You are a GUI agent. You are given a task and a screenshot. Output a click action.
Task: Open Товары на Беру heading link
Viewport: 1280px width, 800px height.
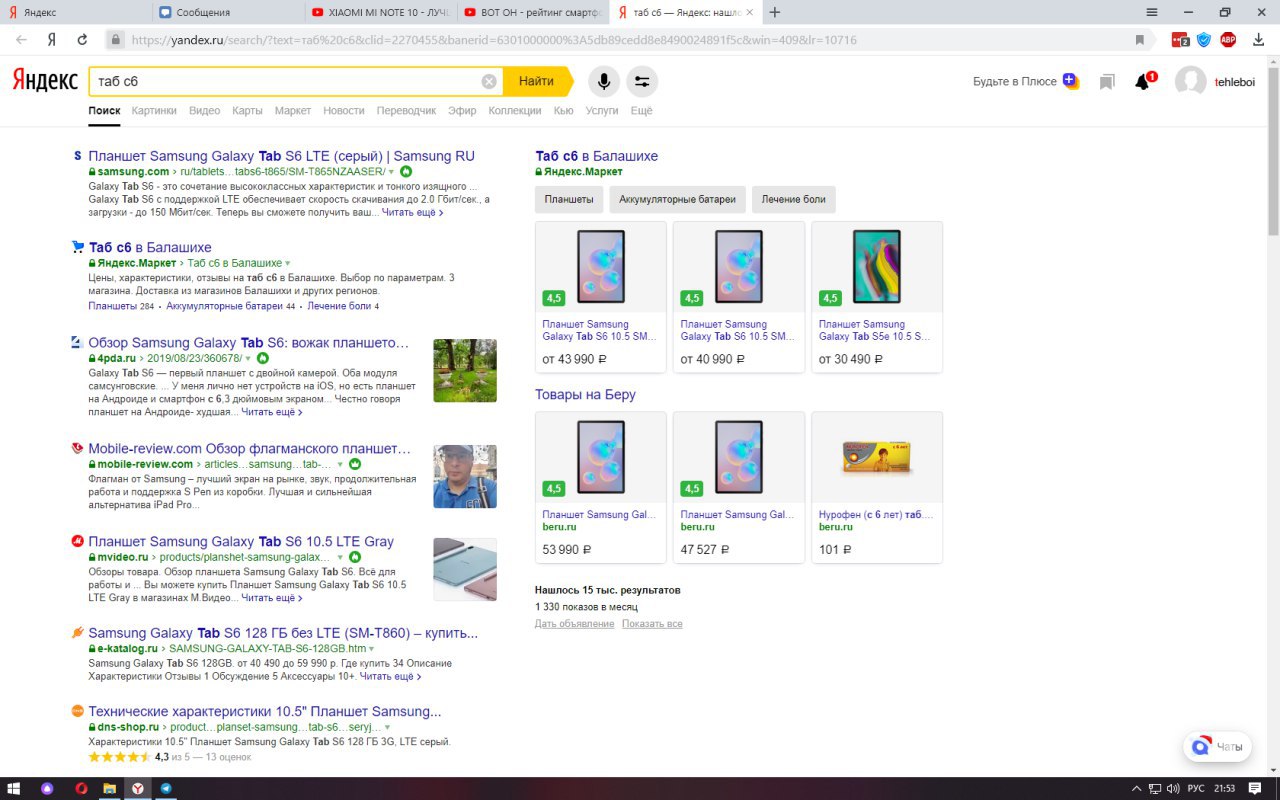tap(585, 395)
